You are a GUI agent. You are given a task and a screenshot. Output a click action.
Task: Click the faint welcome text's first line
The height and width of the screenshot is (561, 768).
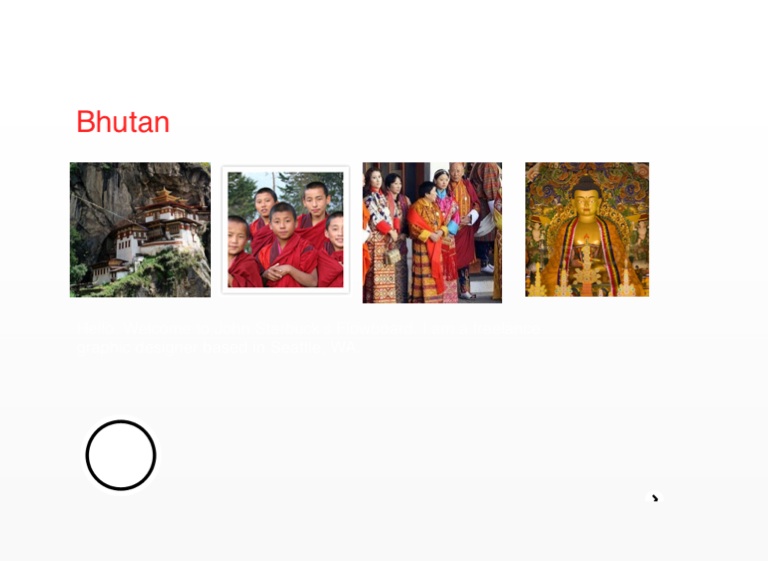pyautogui.click(x=309, y=329)
